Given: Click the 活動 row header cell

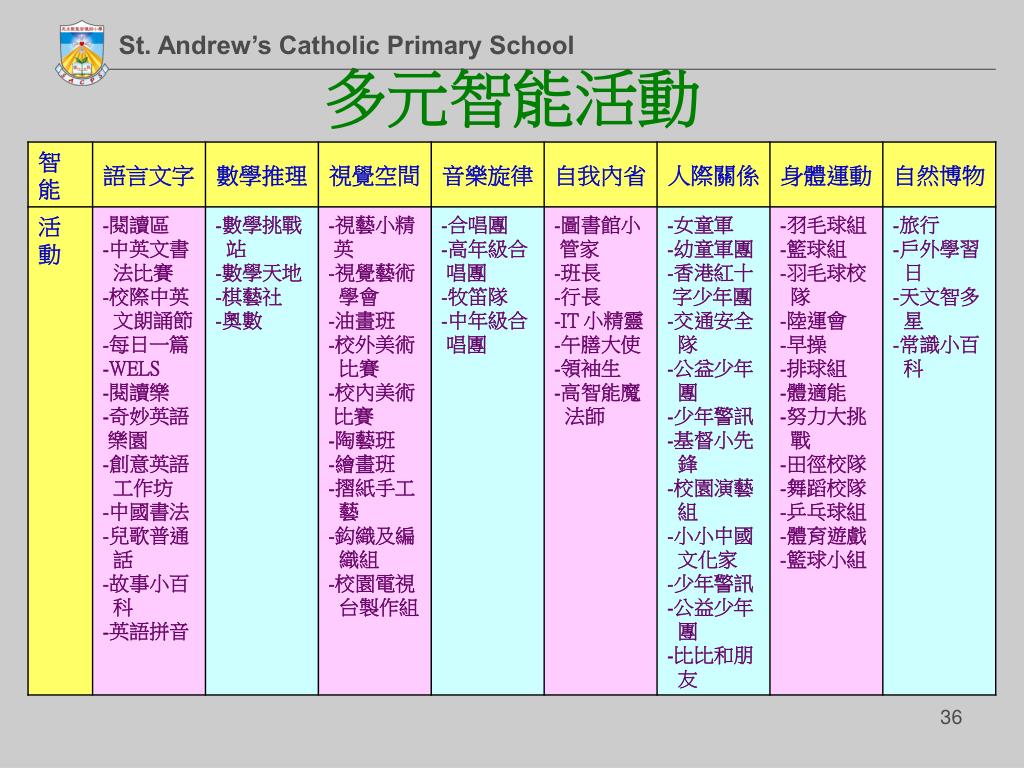Looking at the screenshot, I should (60, 451).
